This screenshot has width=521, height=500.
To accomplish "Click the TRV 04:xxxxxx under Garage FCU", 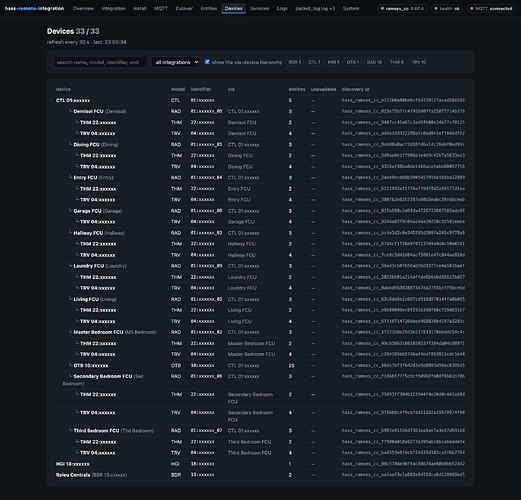I will pyautogui.click(x=98, y=222).
